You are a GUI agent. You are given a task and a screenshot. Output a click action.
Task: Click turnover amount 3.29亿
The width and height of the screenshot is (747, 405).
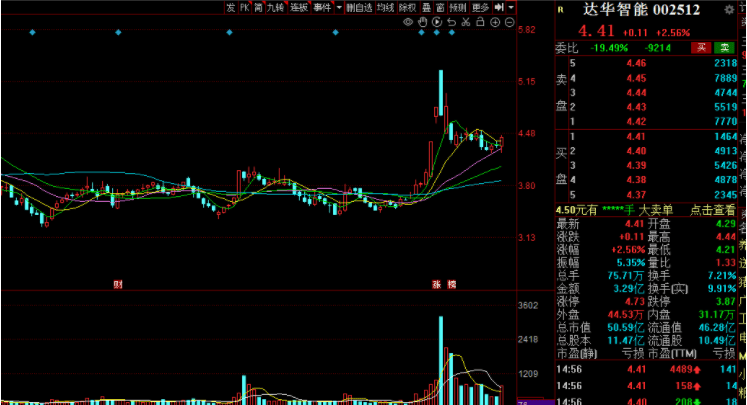click(628, 288)
